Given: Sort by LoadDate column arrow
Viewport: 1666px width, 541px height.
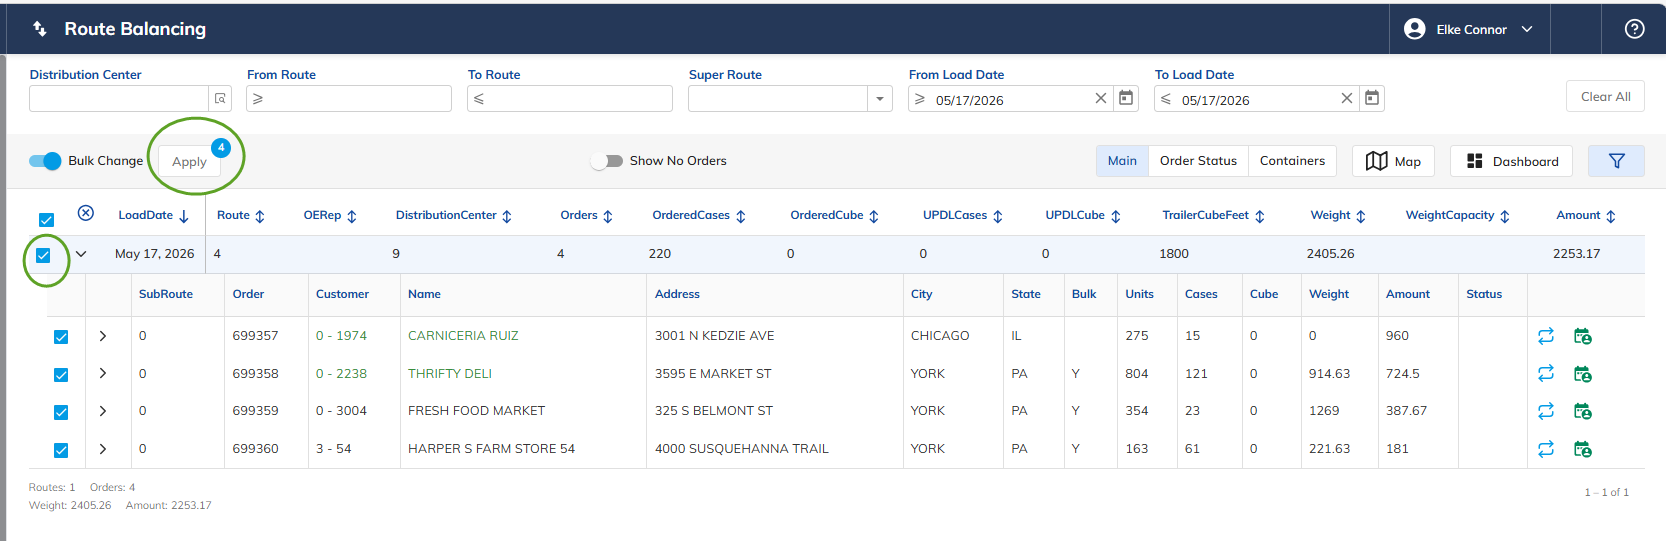Looking at the screenshot, I should [184, 216].
